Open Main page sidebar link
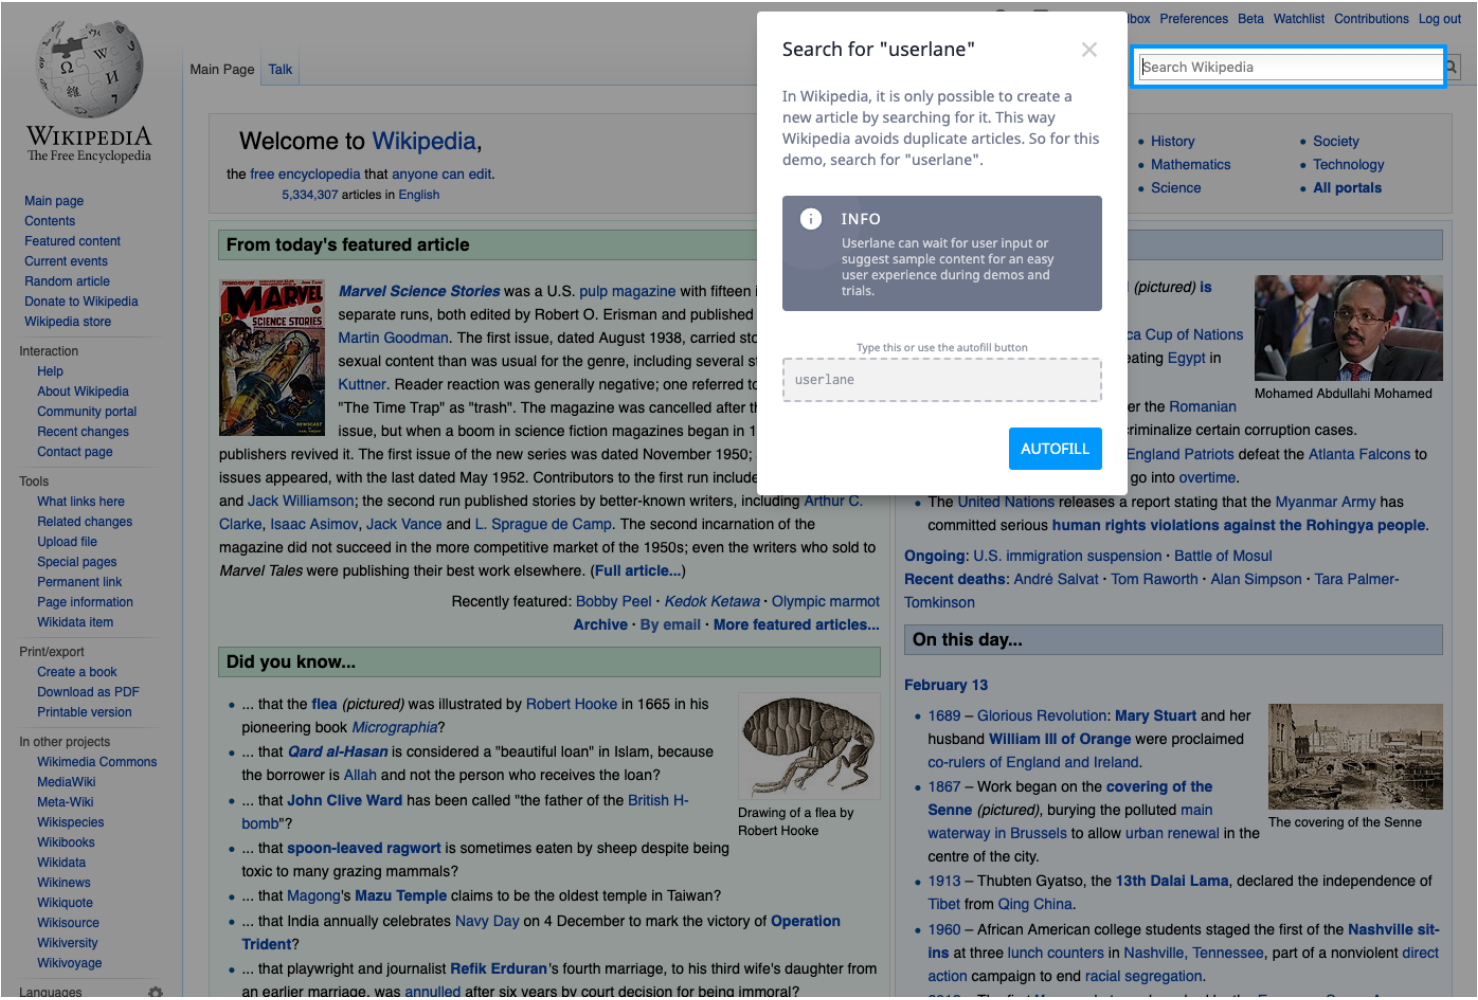The image size is (1478, 1000). [54, 201]
